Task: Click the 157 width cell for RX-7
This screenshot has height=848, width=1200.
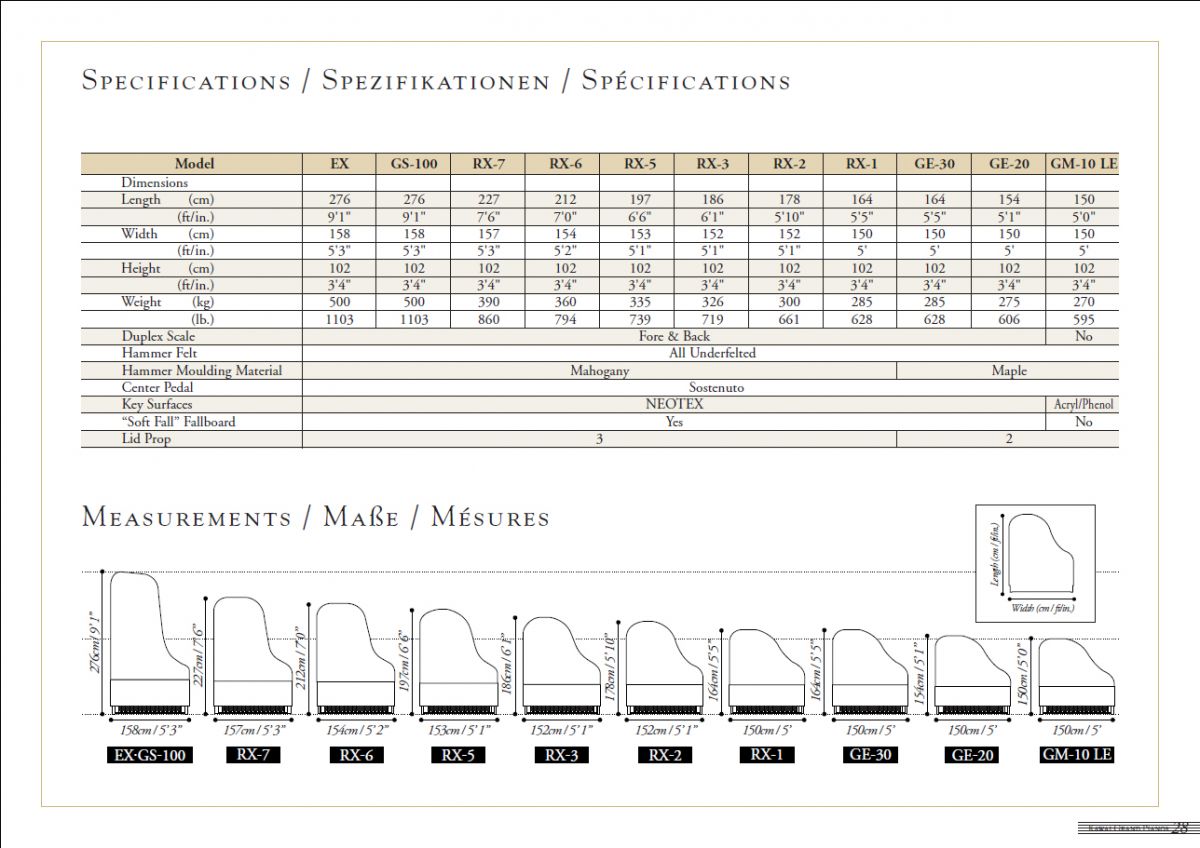Action: (488, 234)
